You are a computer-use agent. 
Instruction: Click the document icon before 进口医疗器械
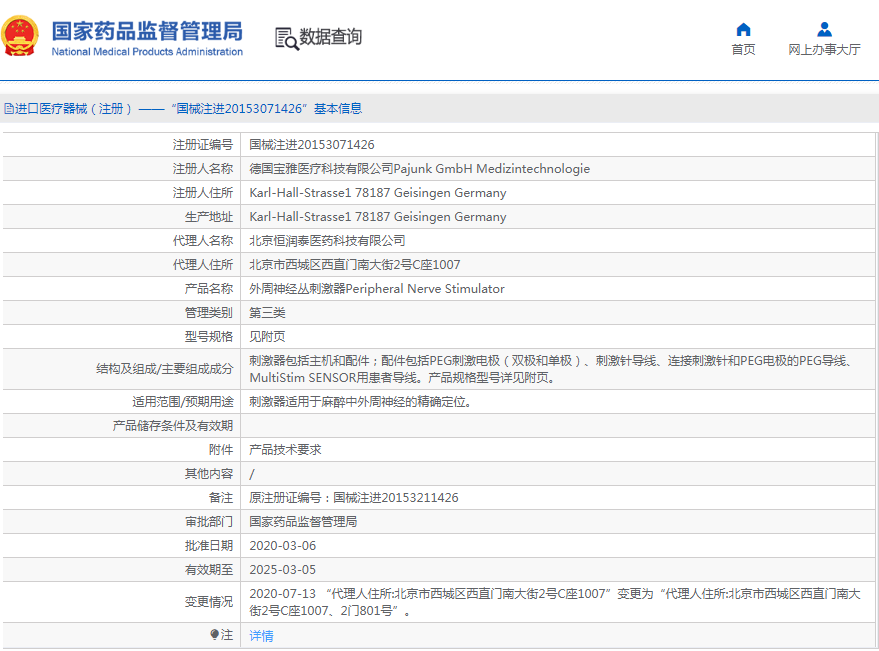pyautogui.click(x=8, y=109)
